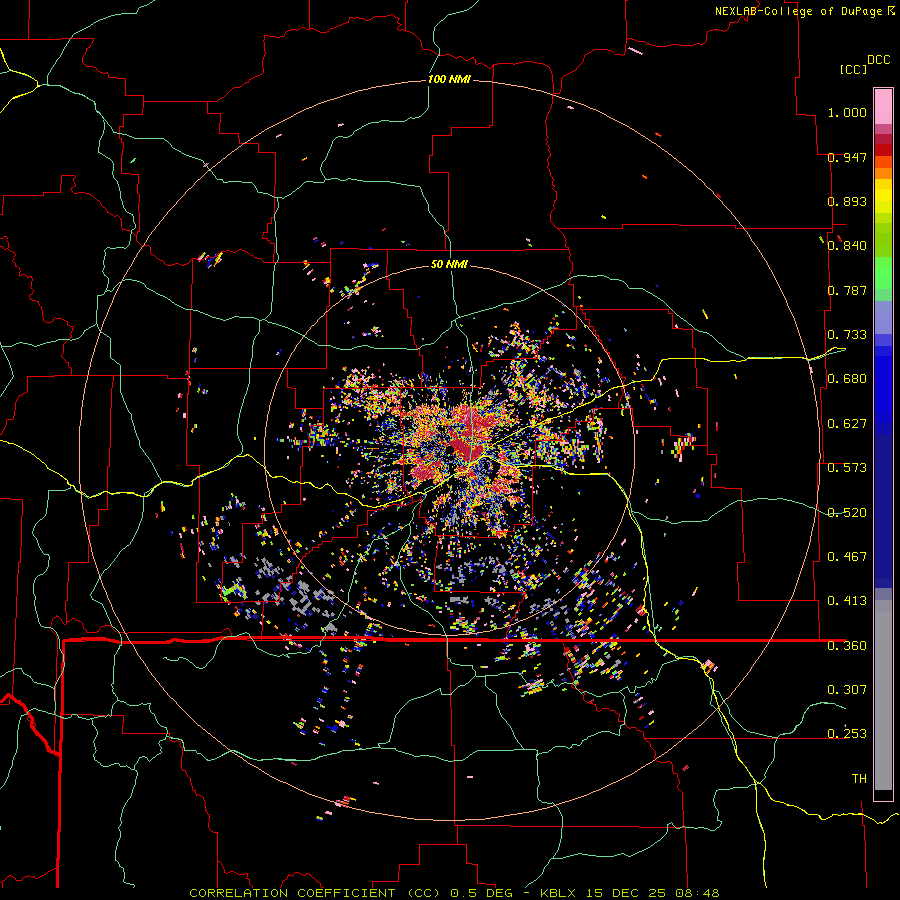Screen dimensions: 900x900
Task: Click the 50 NMI range ring label
Action: point(449,265)
